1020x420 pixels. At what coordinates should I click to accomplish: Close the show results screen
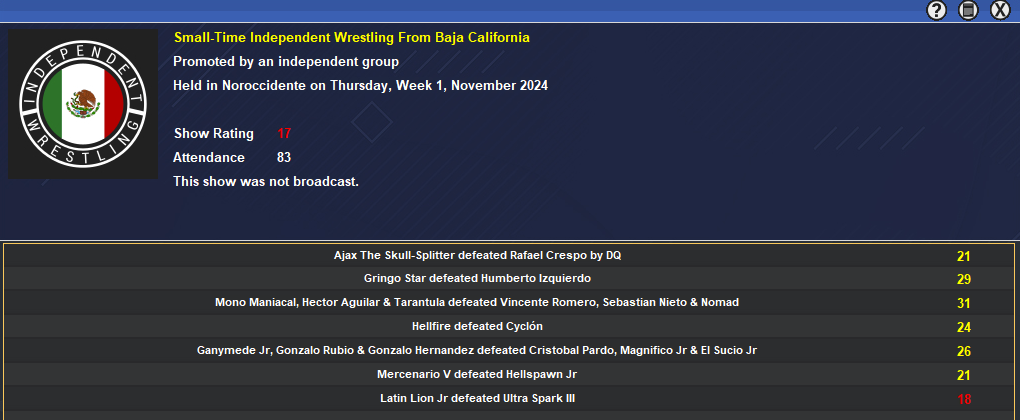coord(999,10)
